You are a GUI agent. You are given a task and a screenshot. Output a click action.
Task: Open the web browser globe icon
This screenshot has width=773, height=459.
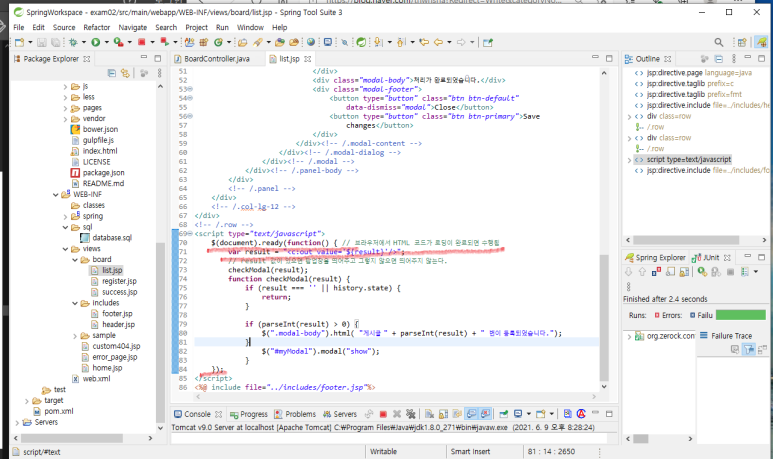[x=311, y=42]
